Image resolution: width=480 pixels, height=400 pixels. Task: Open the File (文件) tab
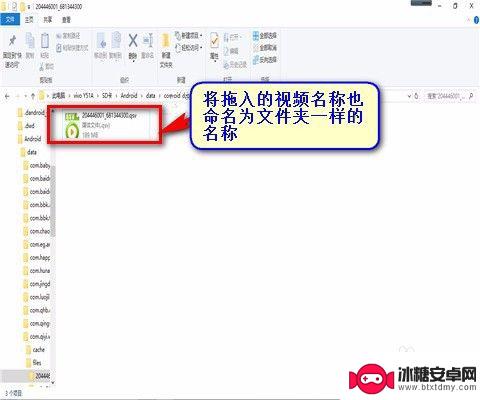(x=10, y=20)
